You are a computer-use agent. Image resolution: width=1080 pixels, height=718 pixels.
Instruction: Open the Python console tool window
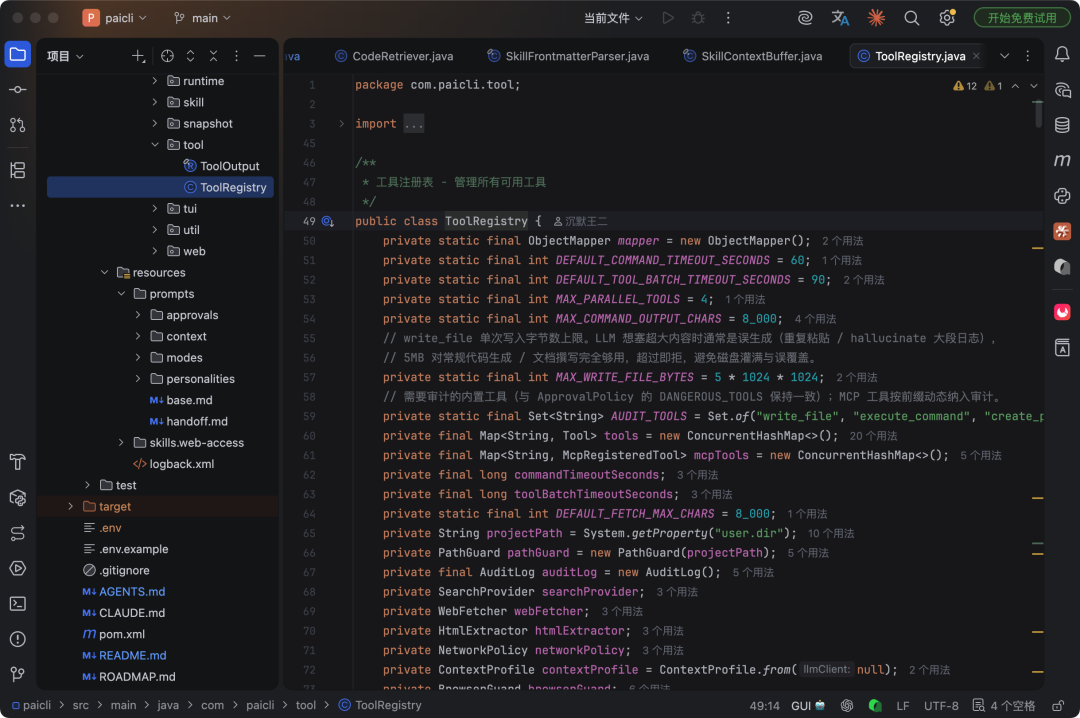coord(1062,195)
